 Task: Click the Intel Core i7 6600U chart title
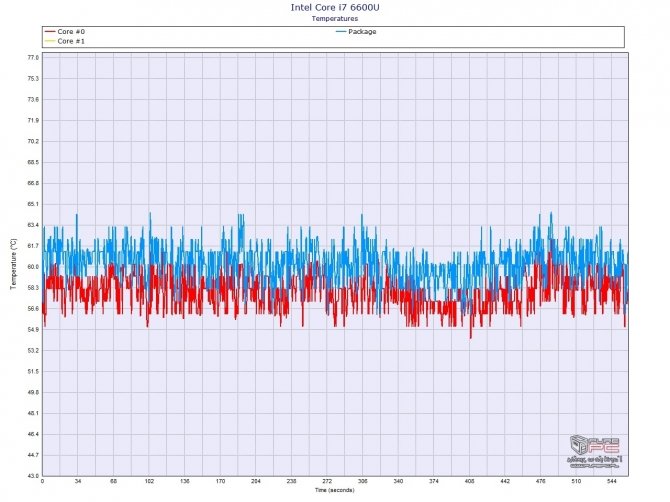[335, 7]
